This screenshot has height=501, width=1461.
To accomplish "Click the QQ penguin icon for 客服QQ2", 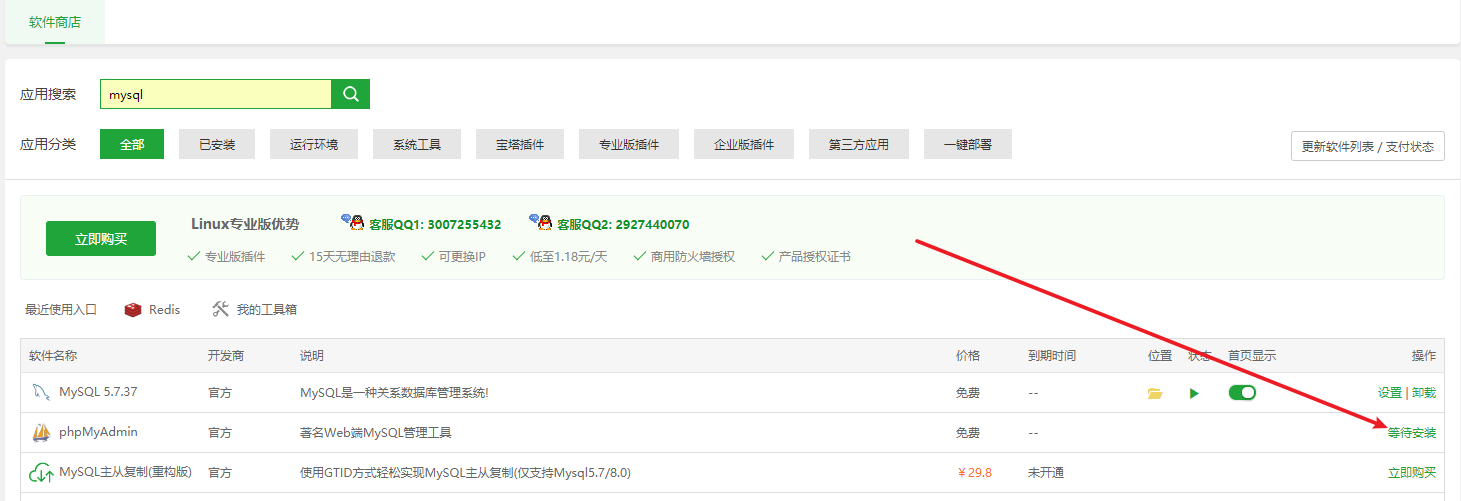I will (x=540, y=222).
